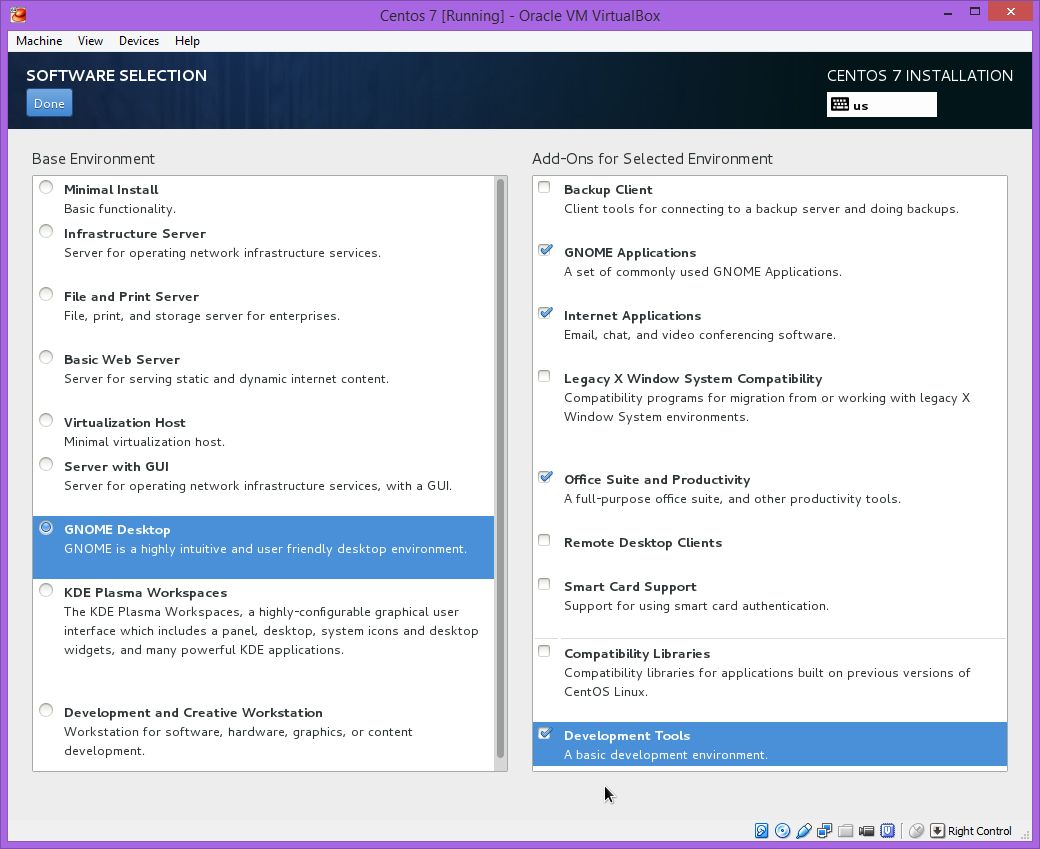This screenshot has height=849, width=1040.
Task: Enable the Compatibility Libraries checkbox
Action: coord(545,651)
